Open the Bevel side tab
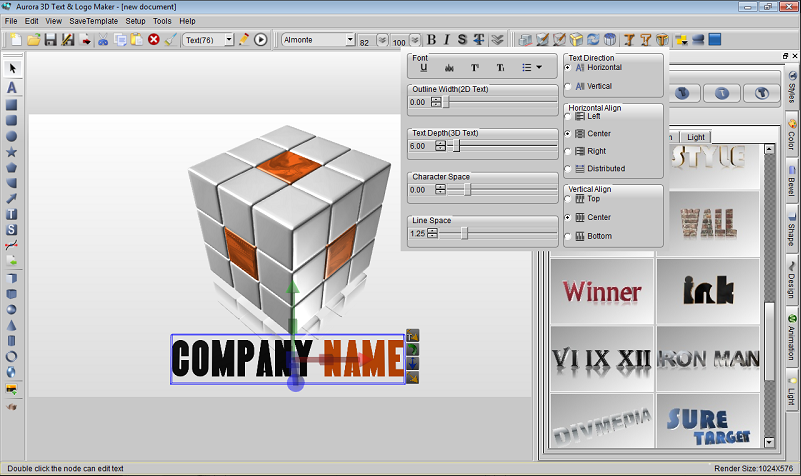The image size is (801, 476). pyautogui.click(x=792, y=181)
